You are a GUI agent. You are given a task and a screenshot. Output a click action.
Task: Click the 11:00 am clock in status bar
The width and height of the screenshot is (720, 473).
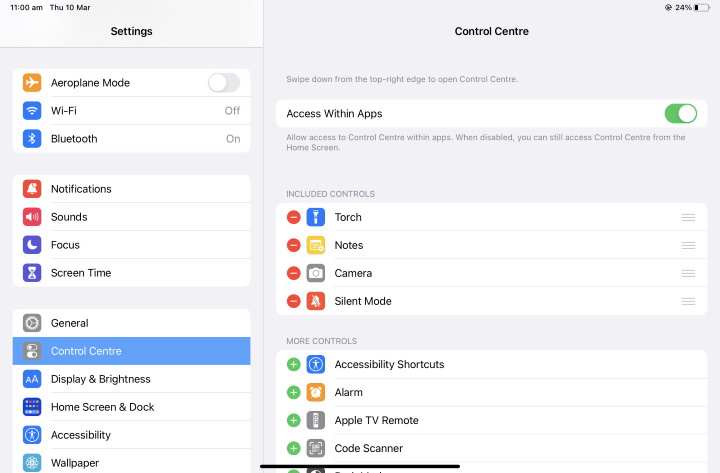pos(26,7)
